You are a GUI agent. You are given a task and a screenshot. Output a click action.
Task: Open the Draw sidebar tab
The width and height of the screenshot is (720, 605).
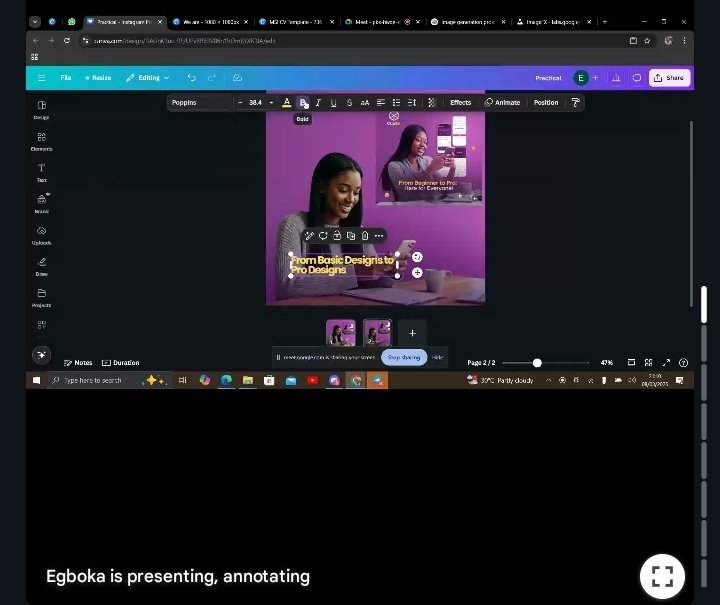(41, 266)
